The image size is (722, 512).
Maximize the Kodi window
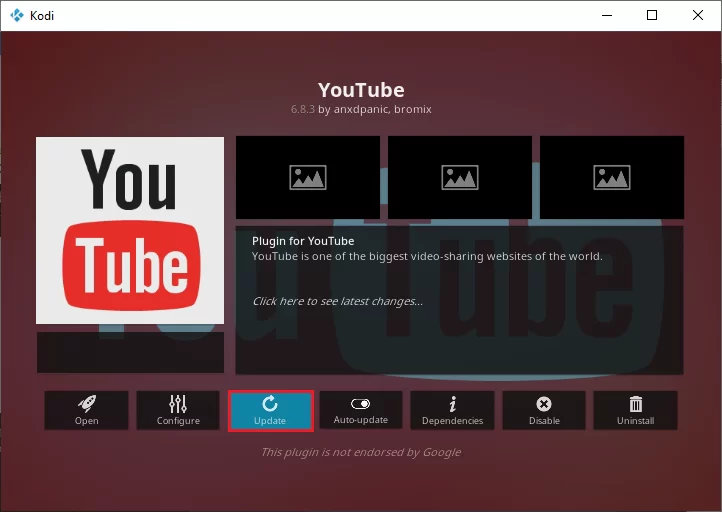652,15
